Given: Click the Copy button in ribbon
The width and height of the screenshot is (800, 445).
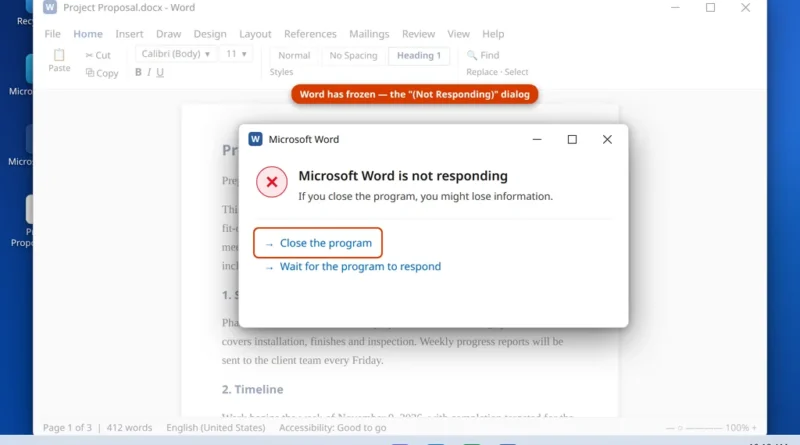Looking at the screenshot, I should coord(102,73).
